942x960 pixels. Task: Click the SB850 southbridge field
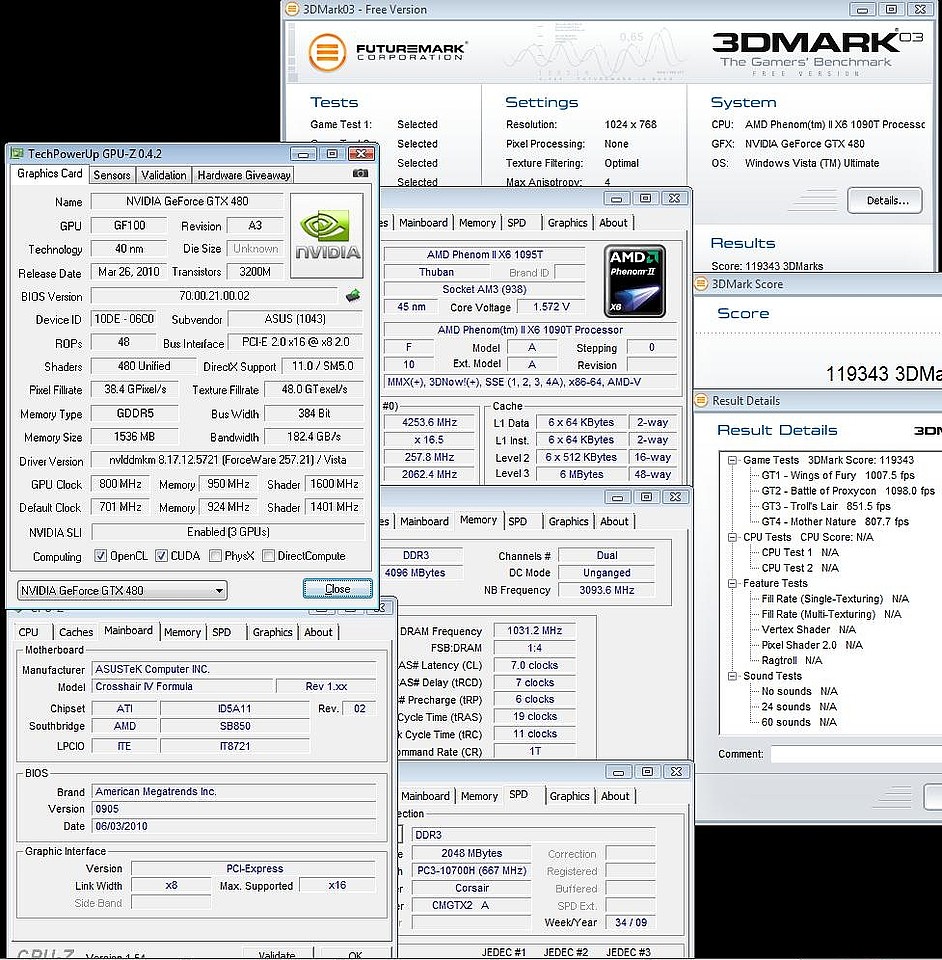[235, 726]
